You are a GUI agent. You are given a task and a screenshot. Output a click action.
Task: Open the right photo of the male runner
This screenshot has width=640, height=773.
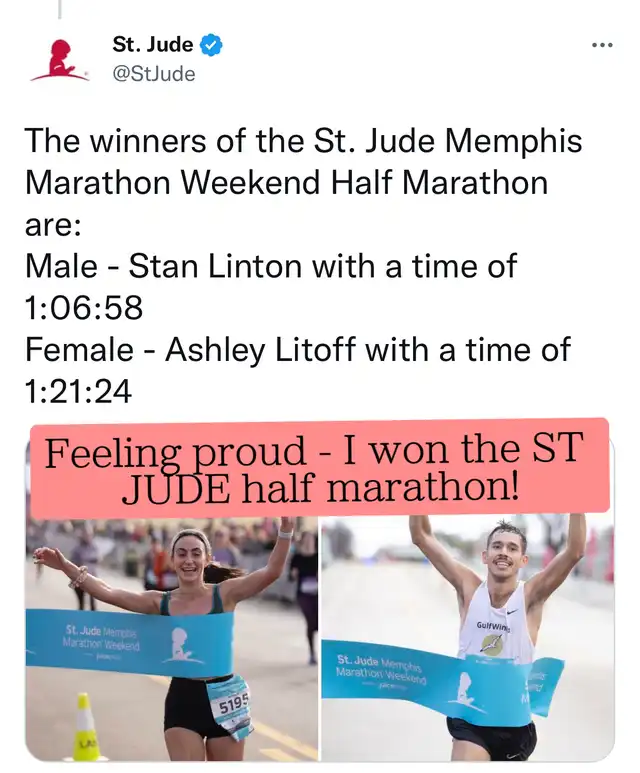tap(467, 640)
